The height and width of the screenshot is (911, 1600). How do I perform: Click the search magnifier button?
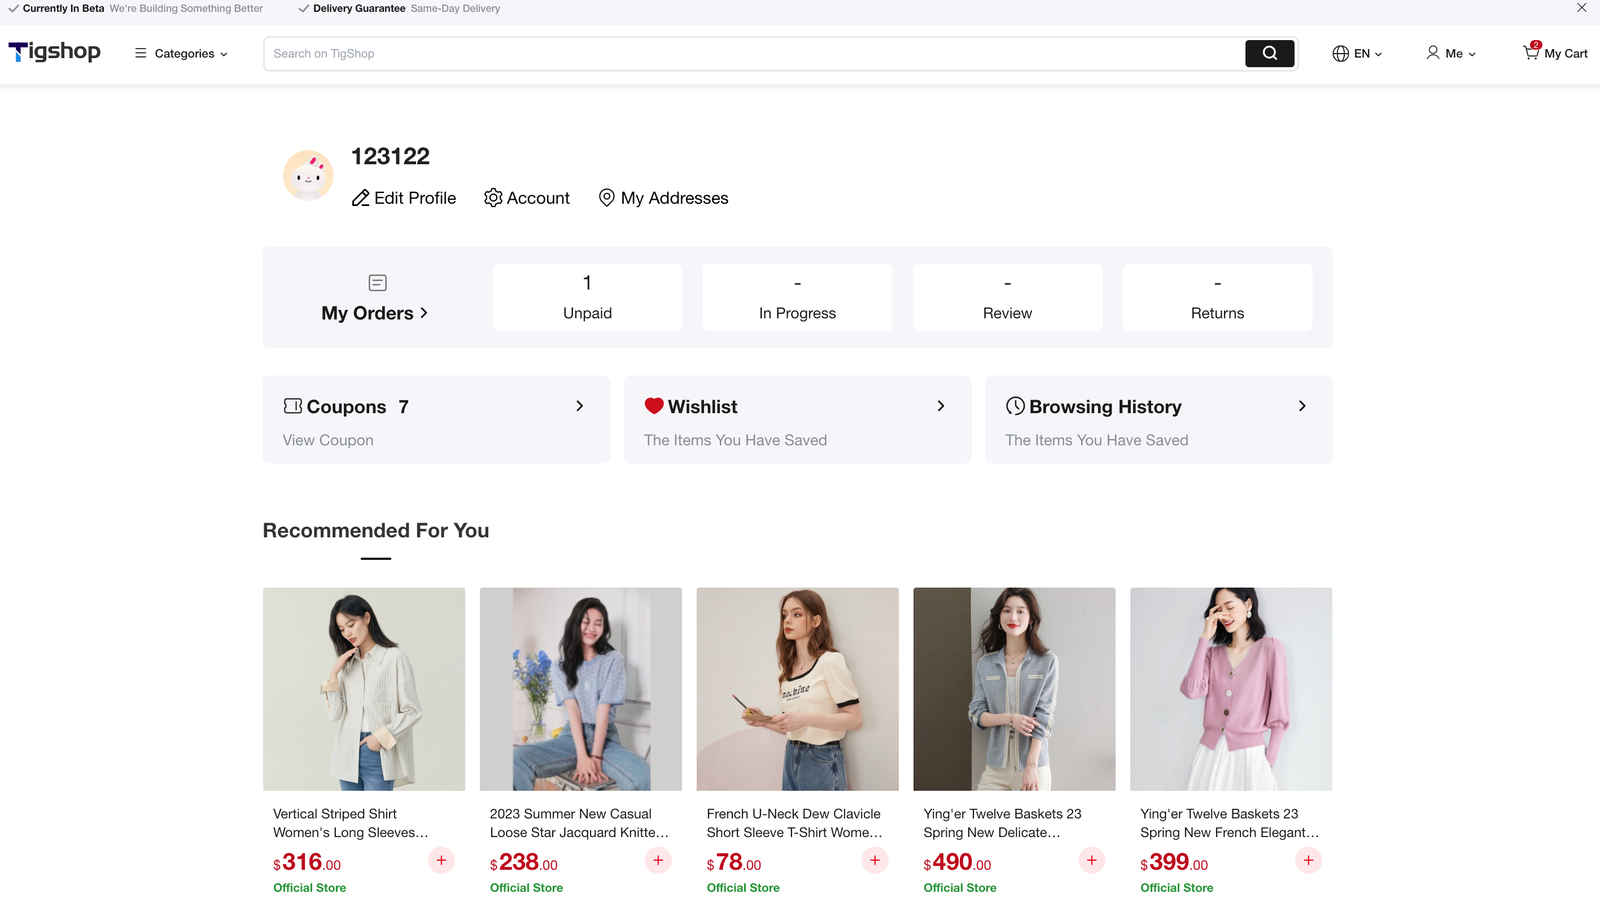click(1269, 54)
